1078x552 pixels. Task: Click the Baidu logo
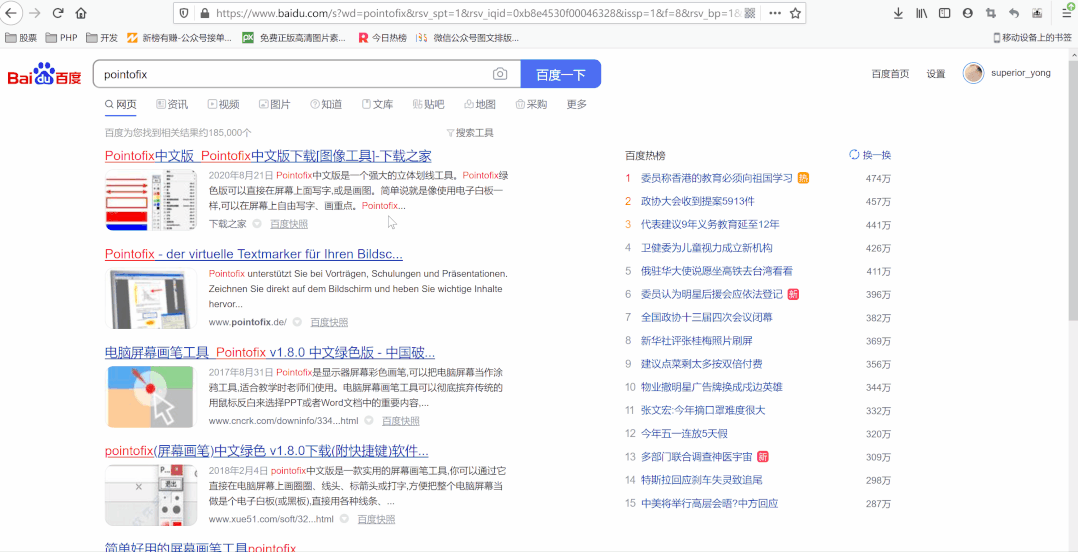pos(44,74)
